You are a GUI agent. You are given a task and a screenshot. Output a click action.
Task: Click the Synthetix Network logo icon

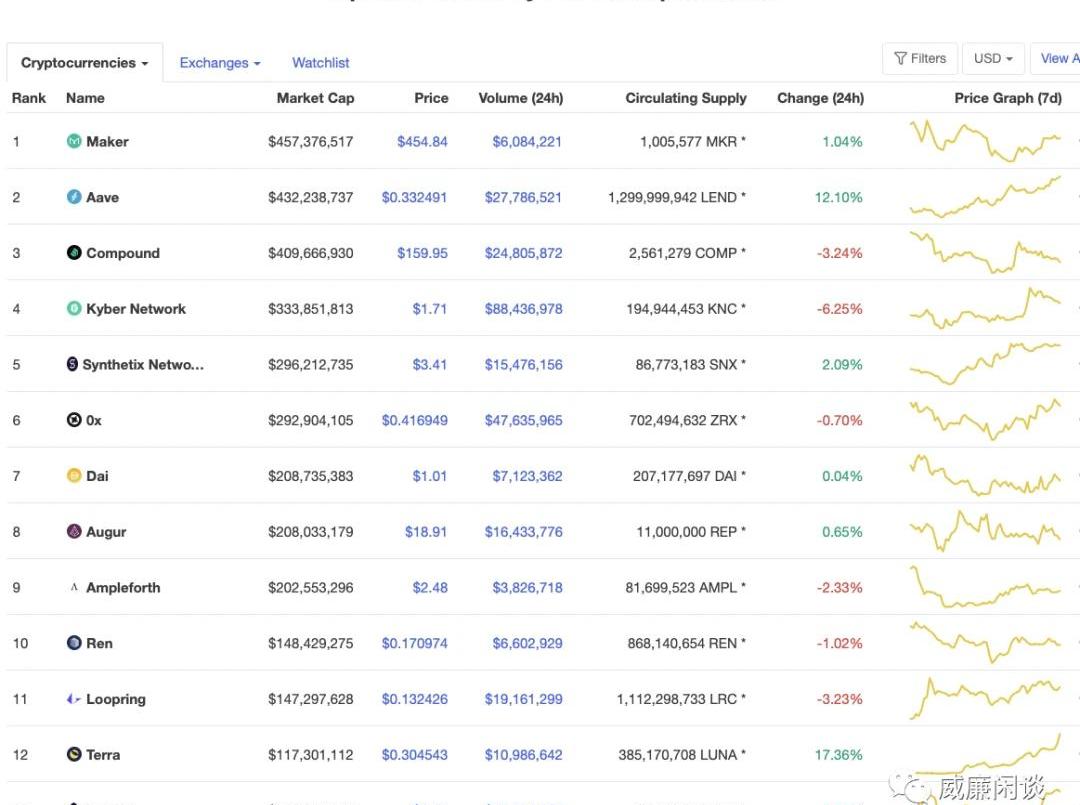72,364
